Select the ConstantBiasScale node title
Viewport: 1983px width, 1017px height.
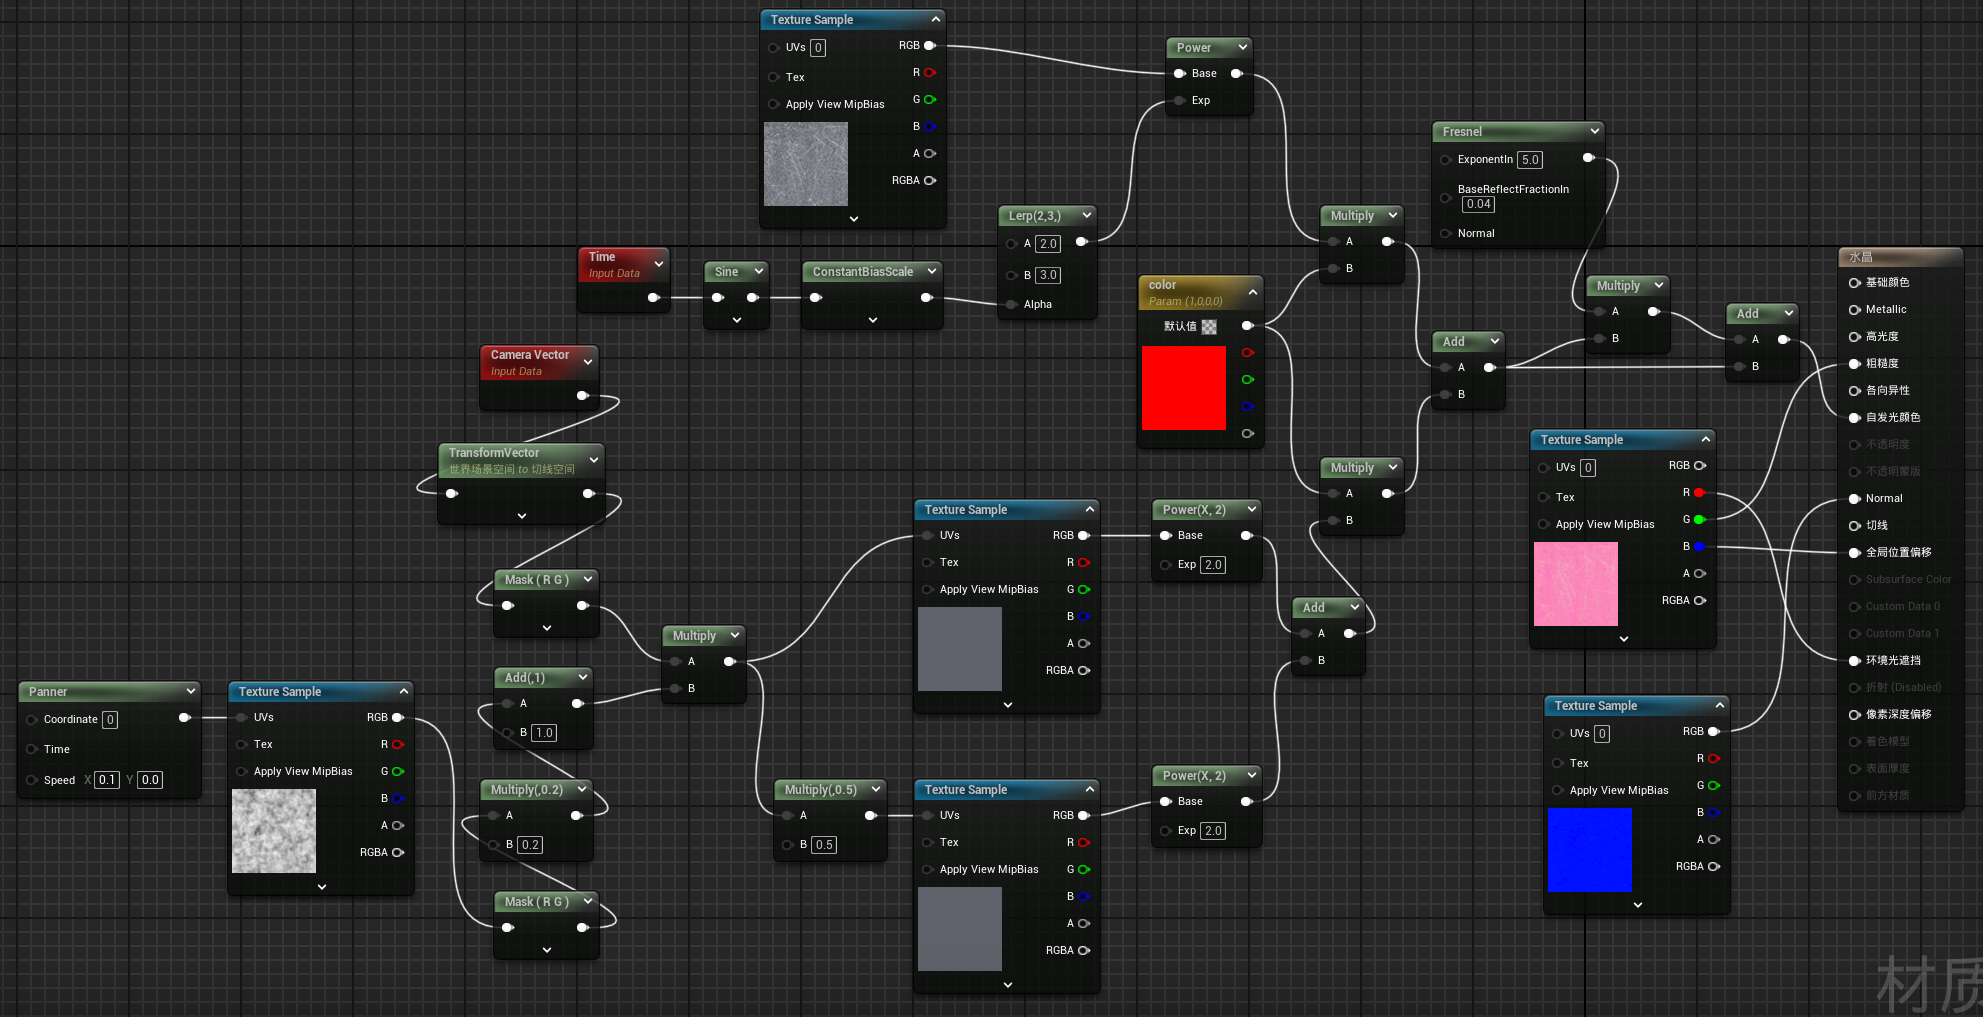863,272
